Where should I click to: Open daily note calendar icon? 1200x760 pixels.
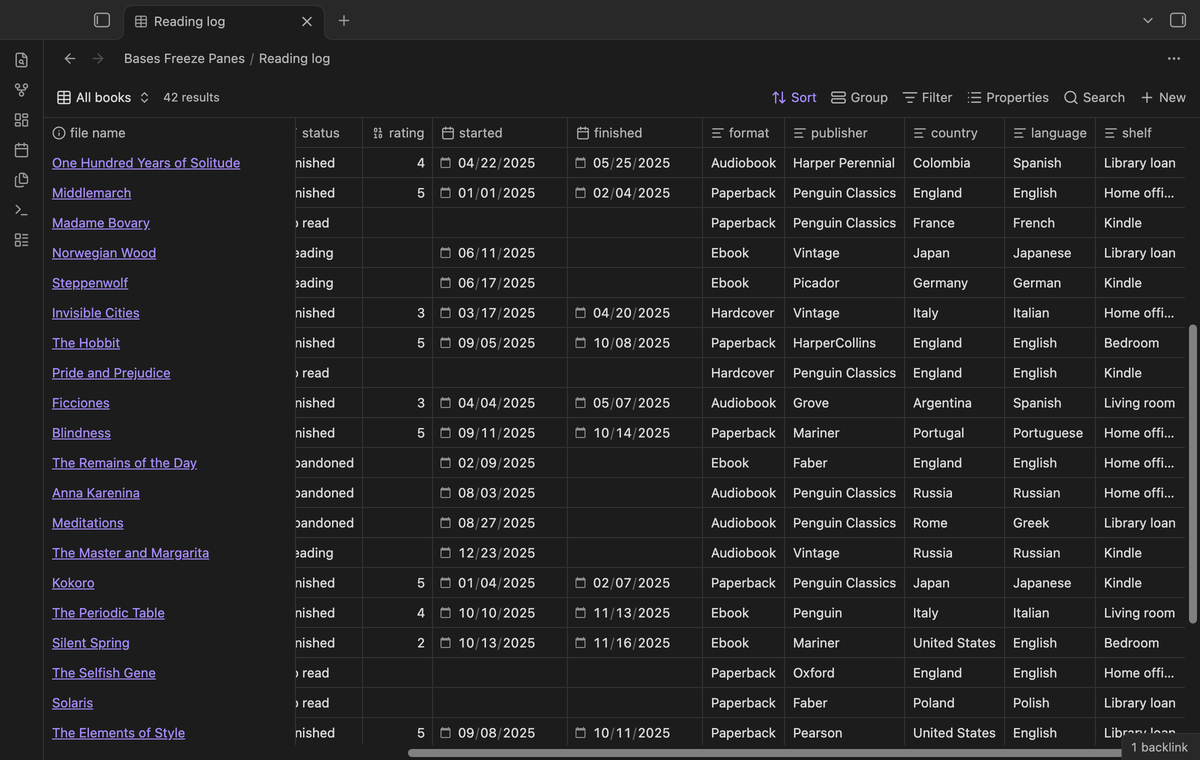click(x=21, y=150)
